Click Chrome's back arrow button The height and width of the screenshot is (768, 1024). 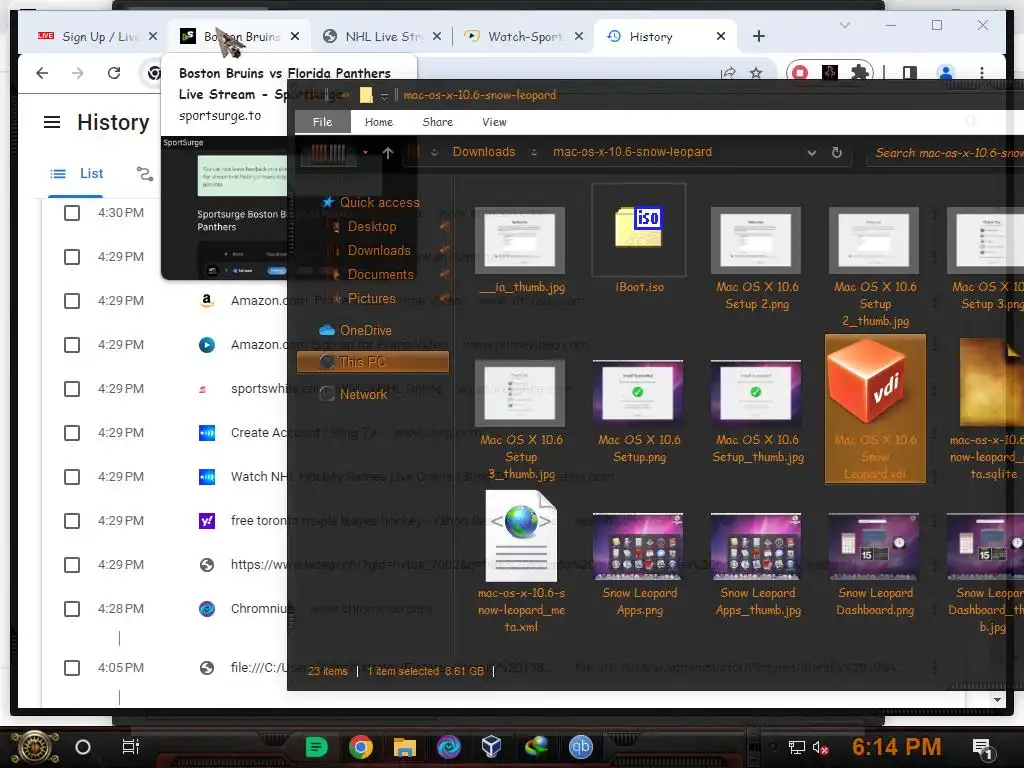coord(42,73)
